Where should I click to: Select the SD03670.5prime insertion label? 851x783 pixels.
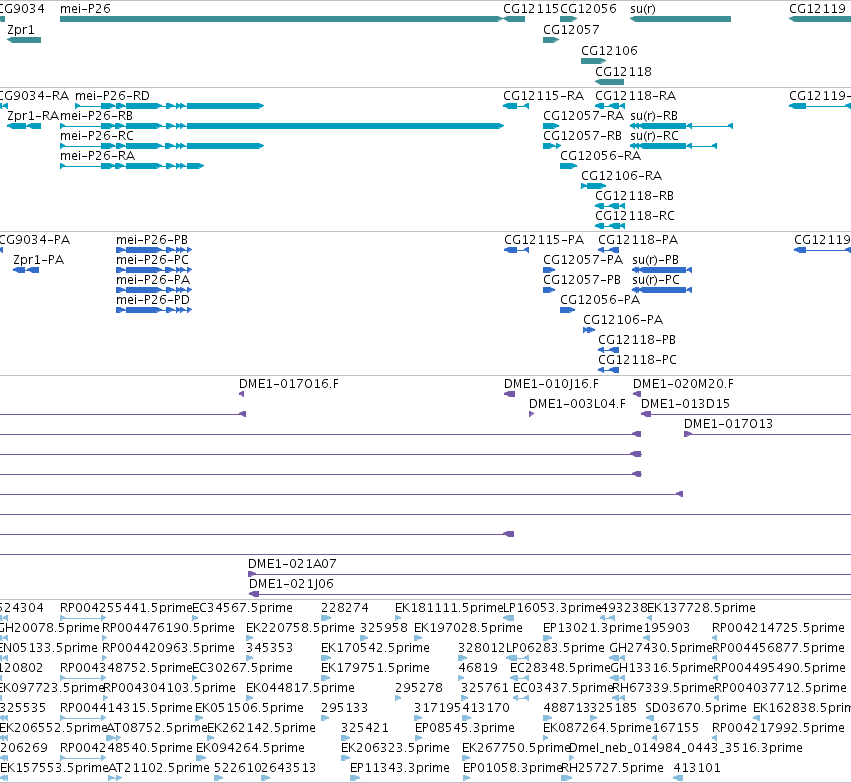point(696,709)
